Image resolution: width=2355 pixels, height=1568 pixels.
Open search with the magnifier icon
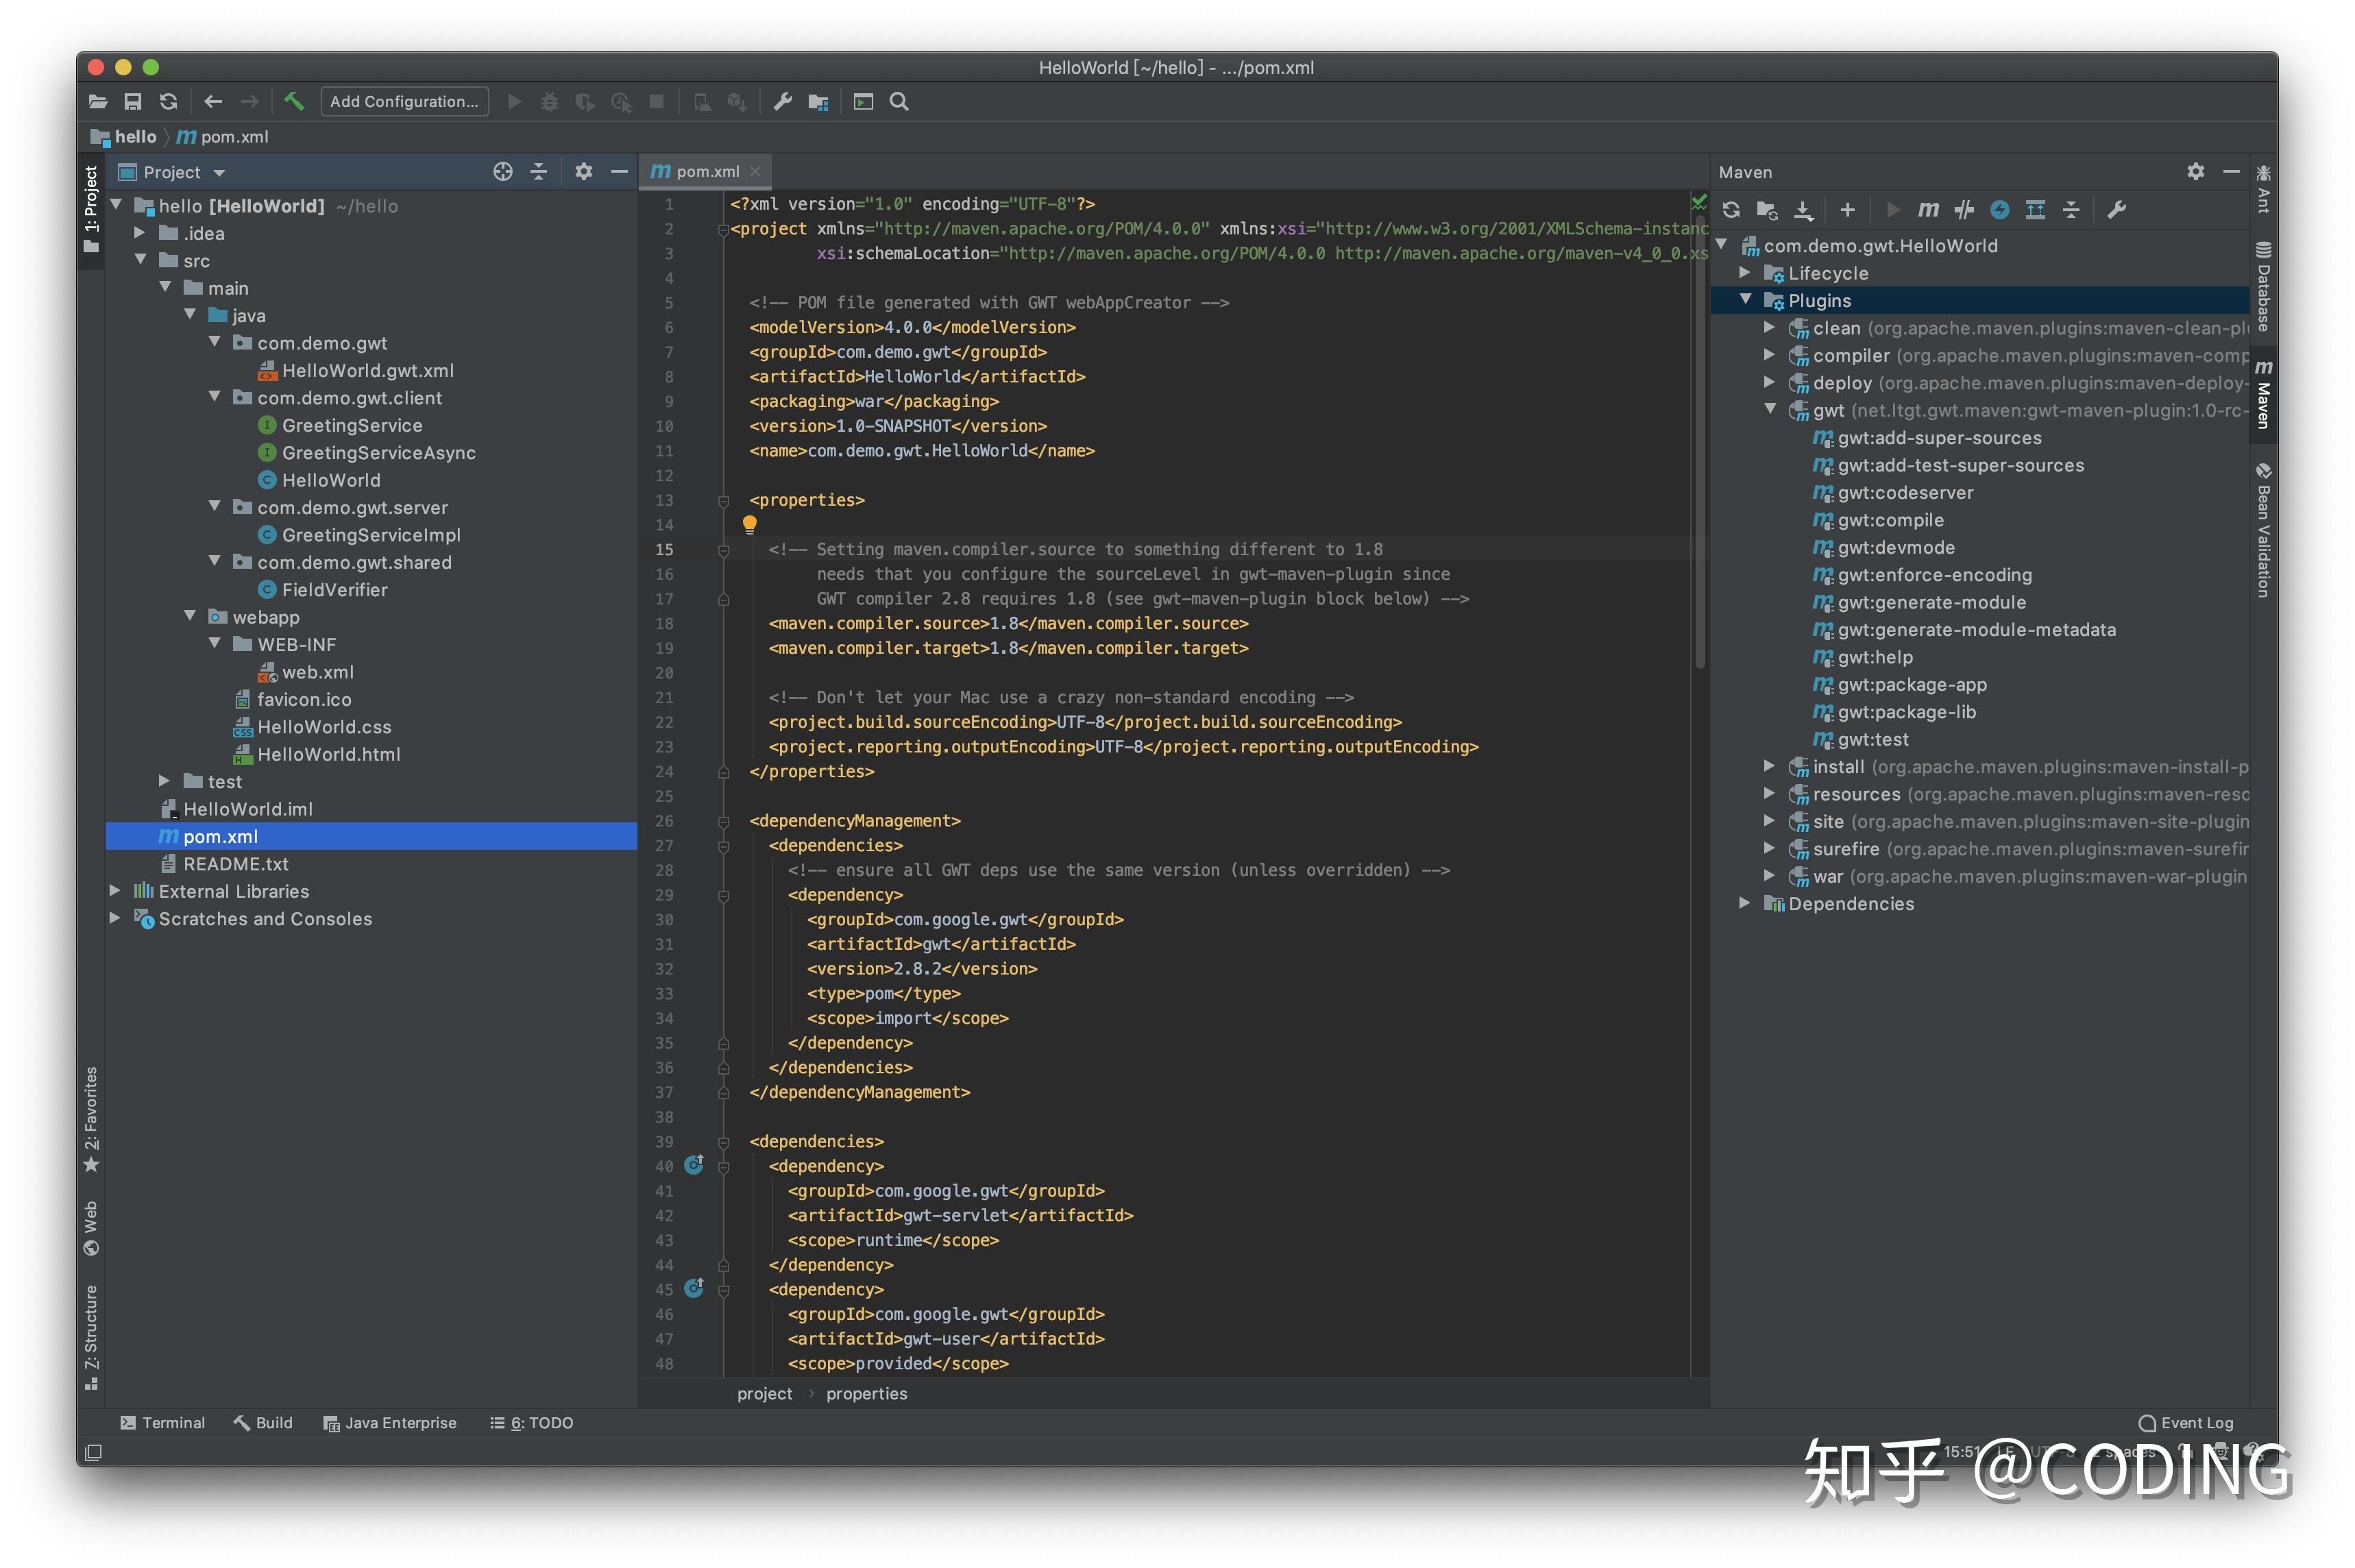[899, 101]
